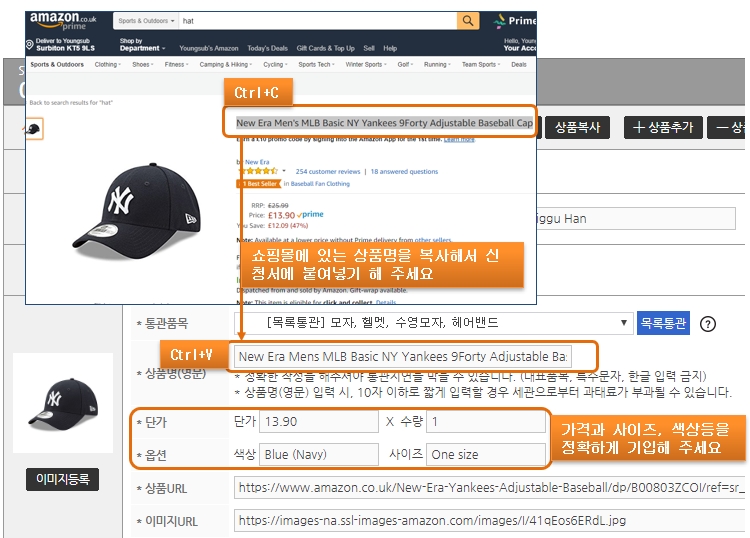Click the cap image preview in the form

[63, 403]
